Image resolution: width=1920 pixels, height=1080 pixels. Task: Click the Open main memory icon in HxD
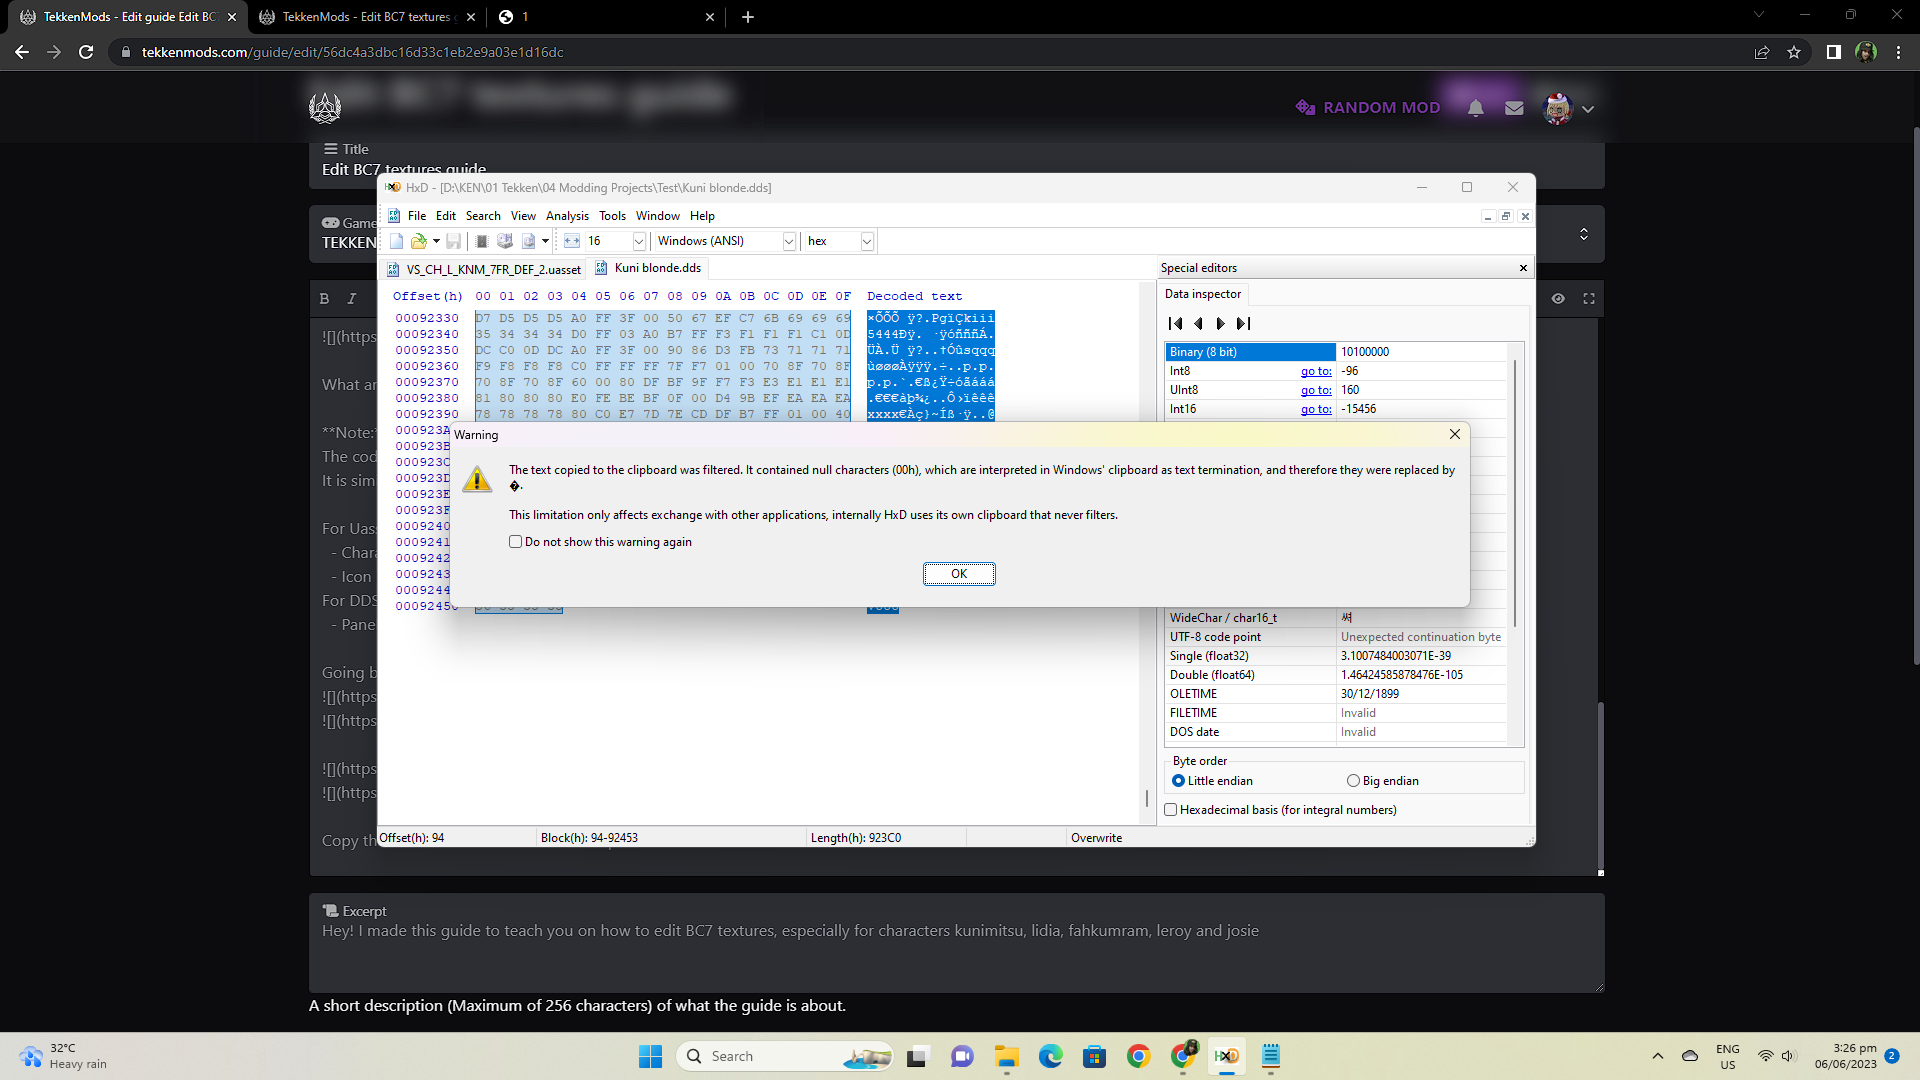point(481,241)
